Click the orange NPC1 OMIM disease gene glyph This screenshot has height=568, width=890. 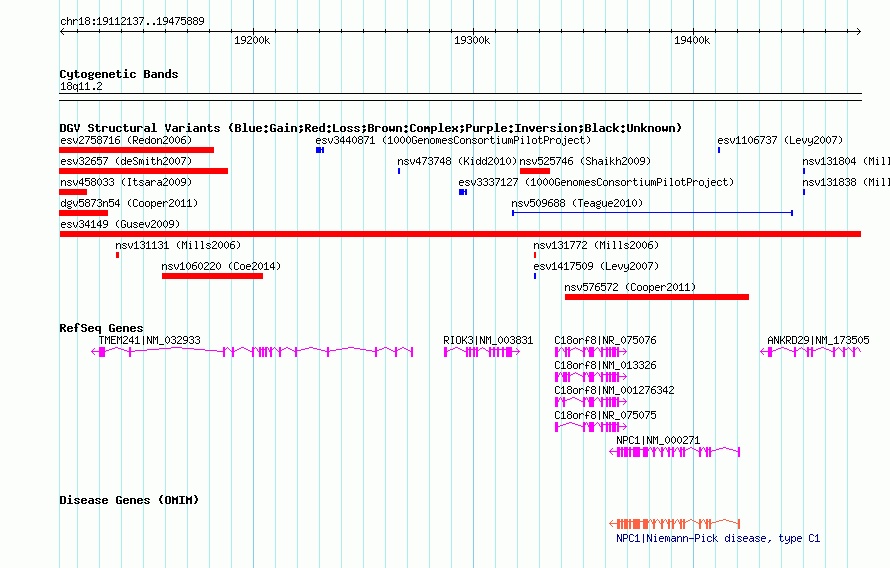(x=674, y=524)
